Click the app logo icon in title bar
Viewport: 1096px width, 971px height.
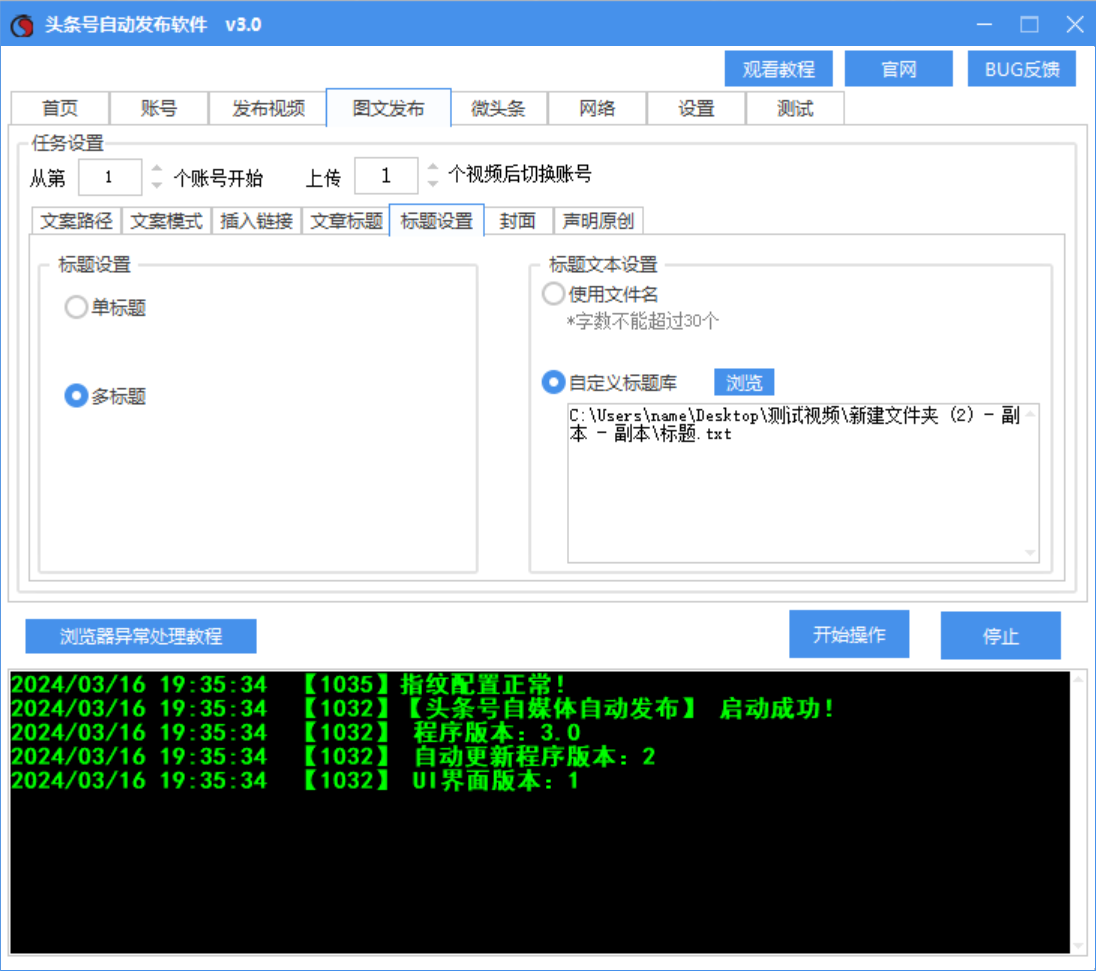click(22, 25)
